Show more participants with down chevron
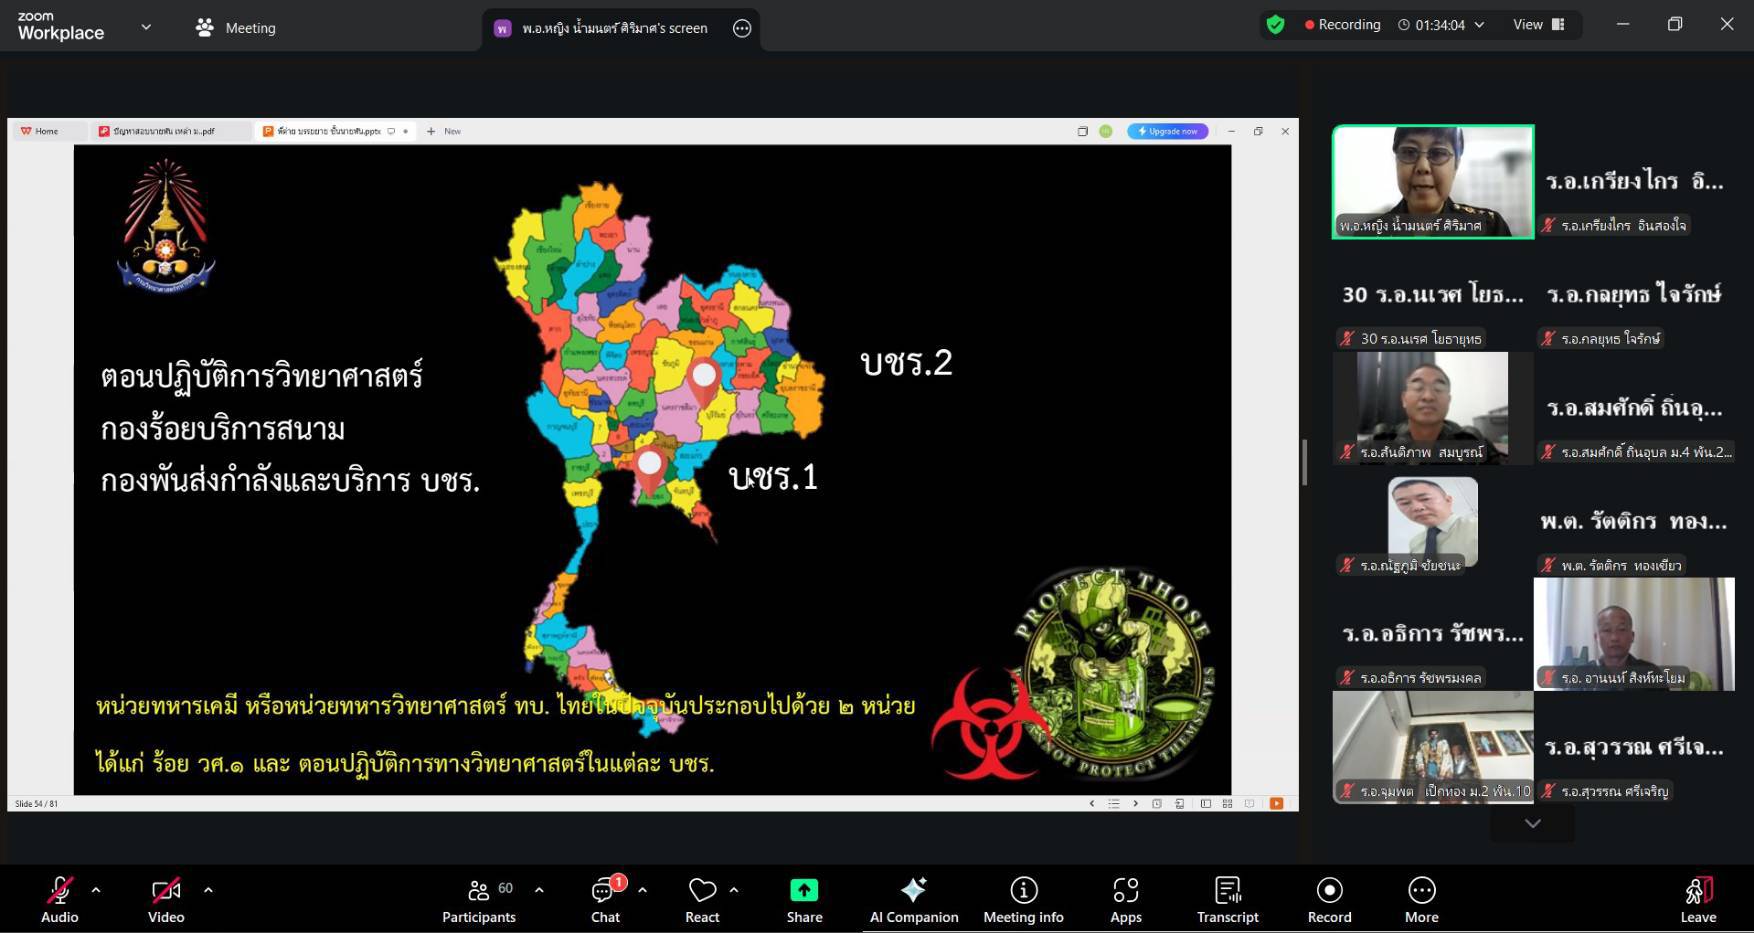The width and height of the screenshot is (1754, 933). pyautogui.click(x=1532, y=823)
